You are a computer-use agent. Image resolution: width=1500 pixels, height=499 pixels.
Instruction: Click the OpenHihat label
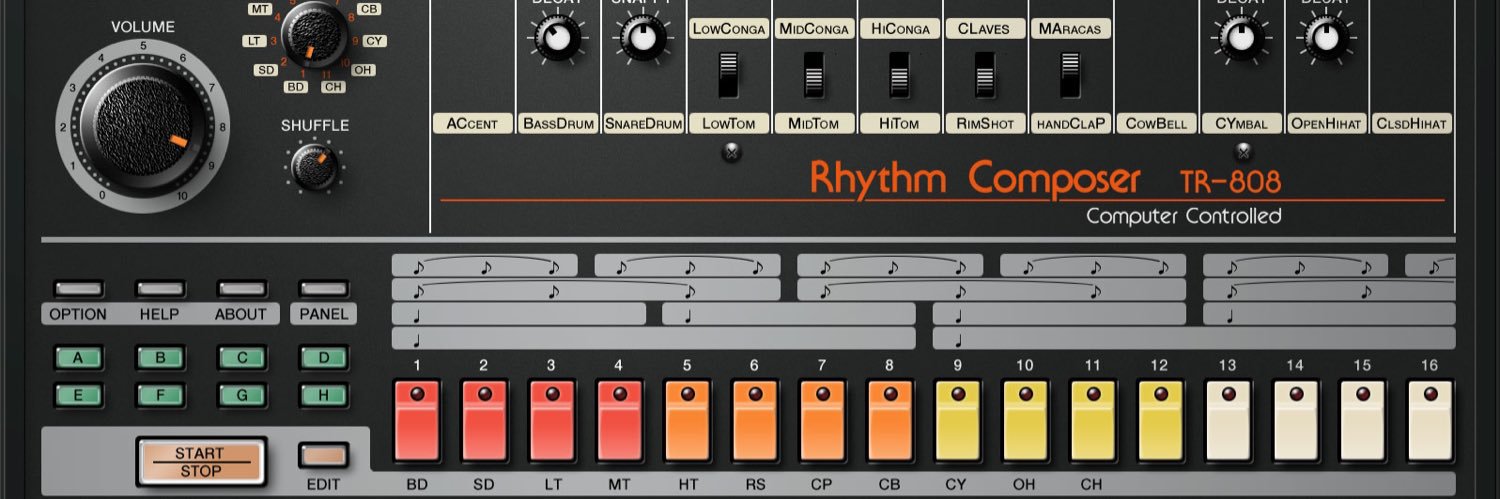[1326, 124]
